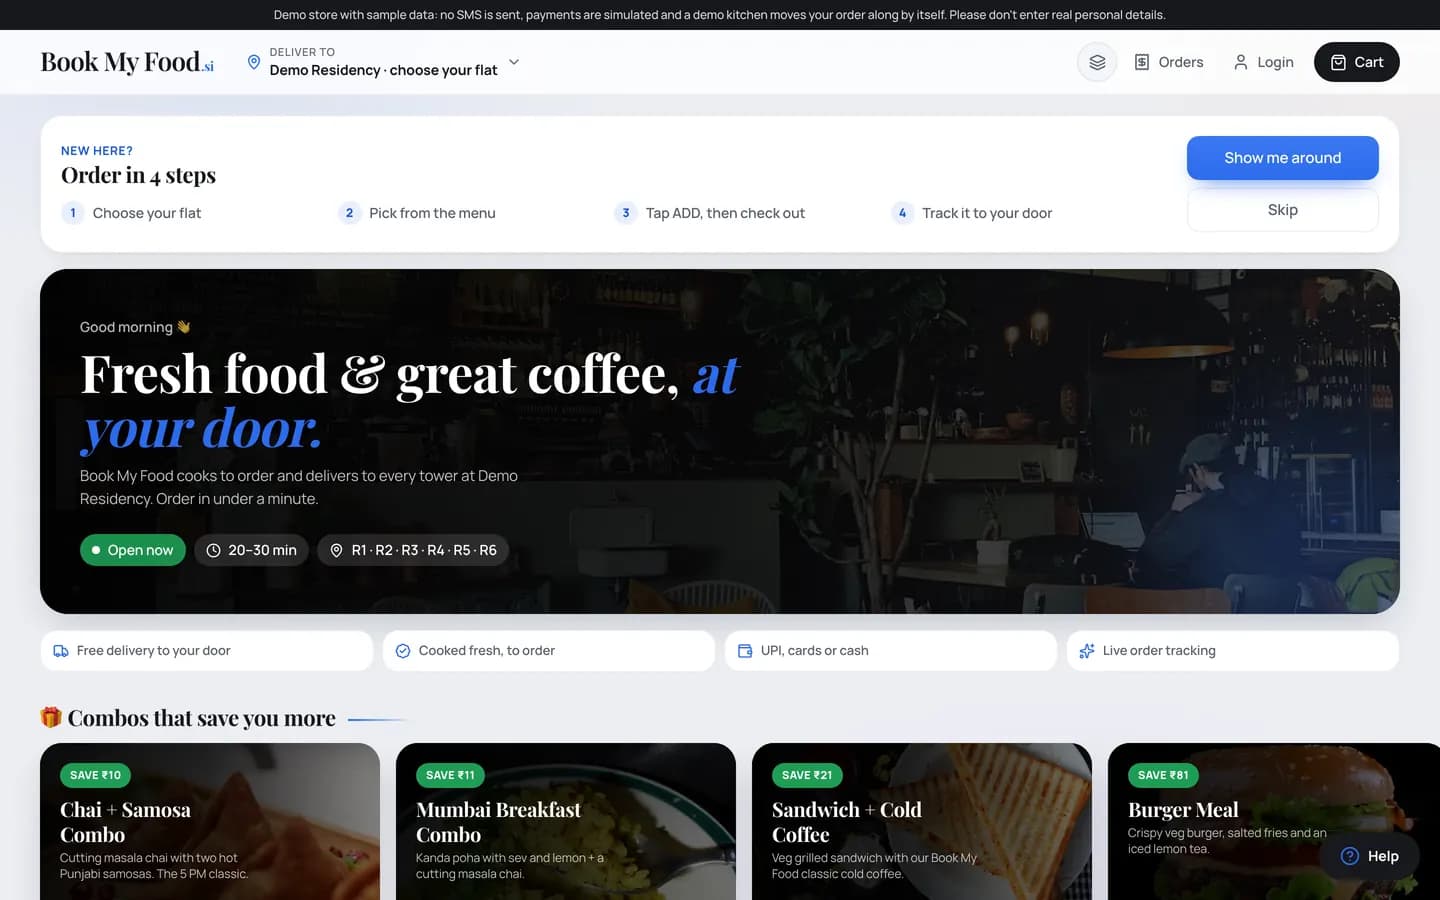Open the Sandwich + Cold Coffee card
1440x900 pixels.
pyautogui.click(x=922, y=821)
